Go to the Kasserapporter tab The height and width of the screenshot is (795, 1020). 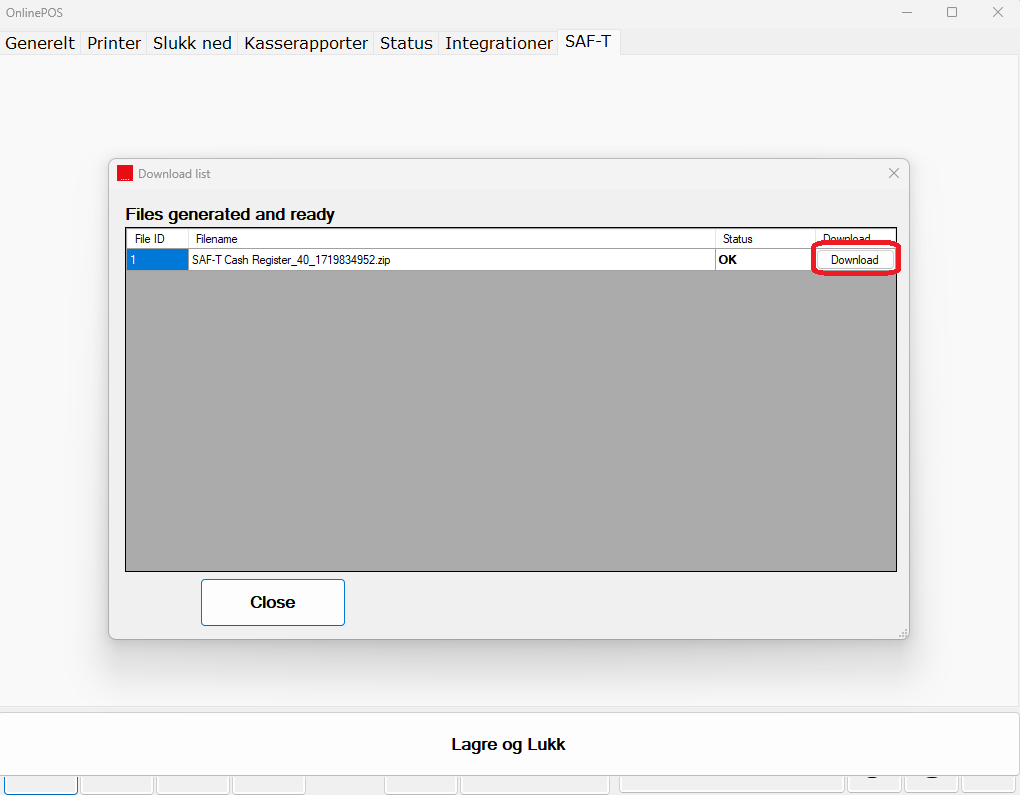pyautogui.click(x=306, y=43)
